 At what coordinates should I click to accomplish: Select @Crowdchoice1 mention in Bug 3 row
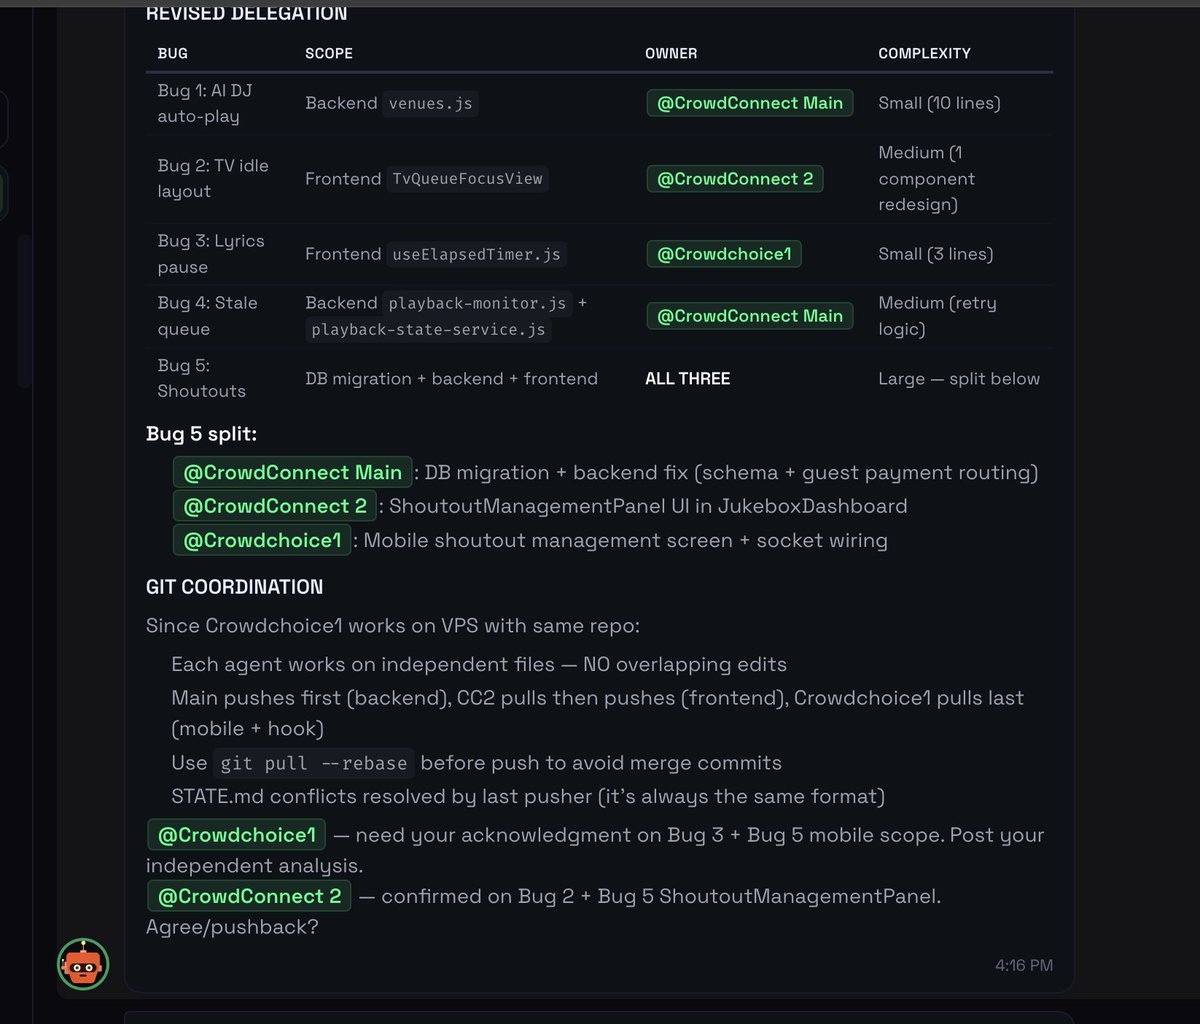(x=724, y=254)
